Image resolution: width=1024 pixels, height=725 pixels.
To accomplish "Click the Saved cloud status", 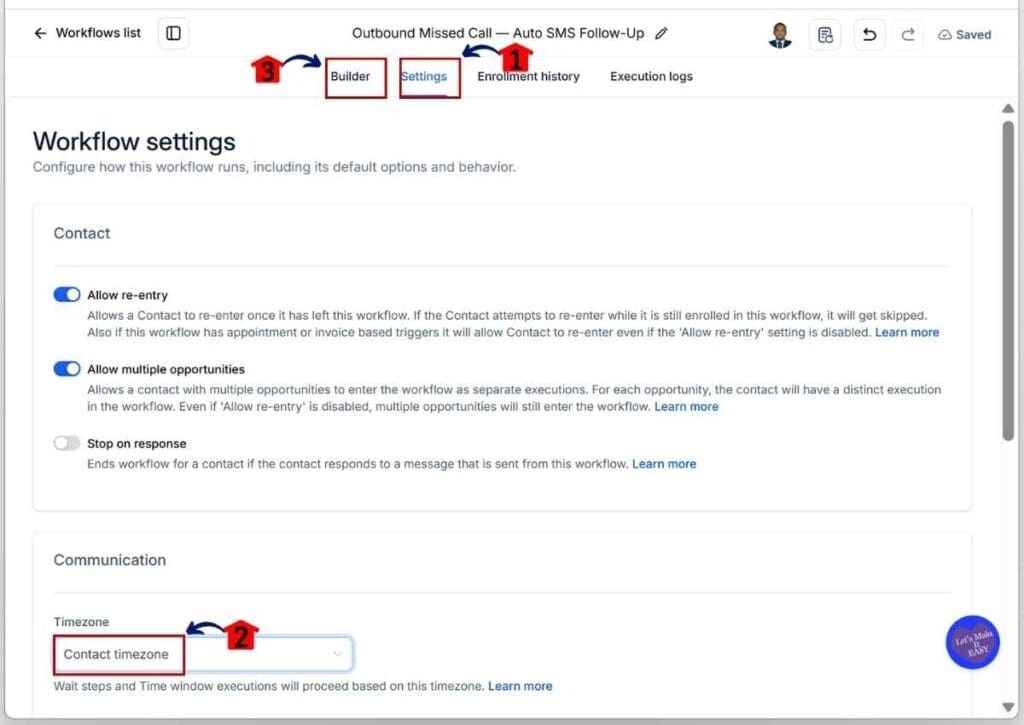I will click(965, 35).
